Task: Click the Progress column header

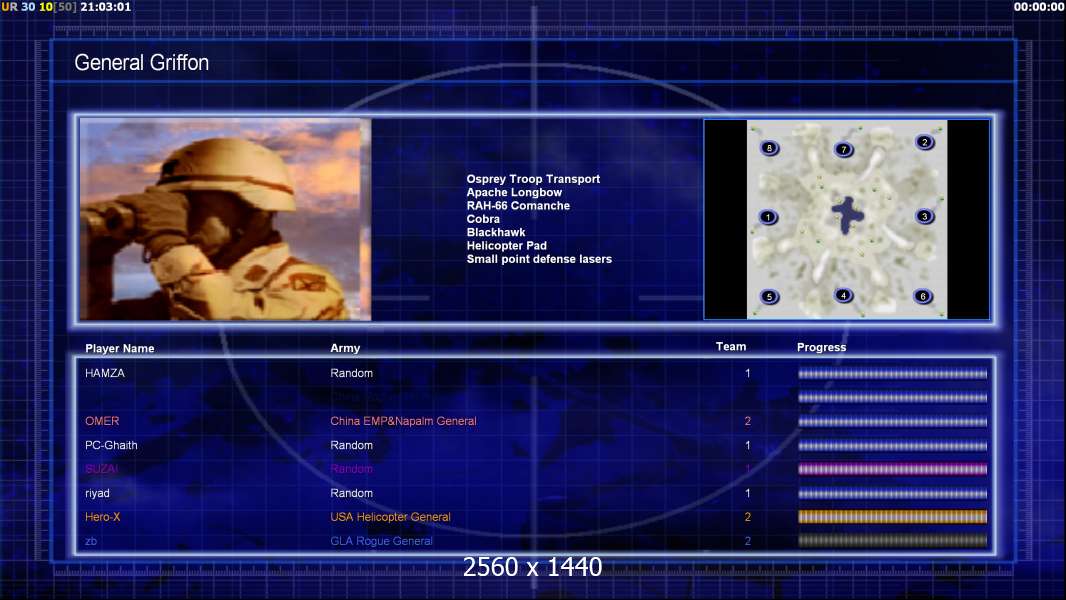Action: (x=821, y=347)
